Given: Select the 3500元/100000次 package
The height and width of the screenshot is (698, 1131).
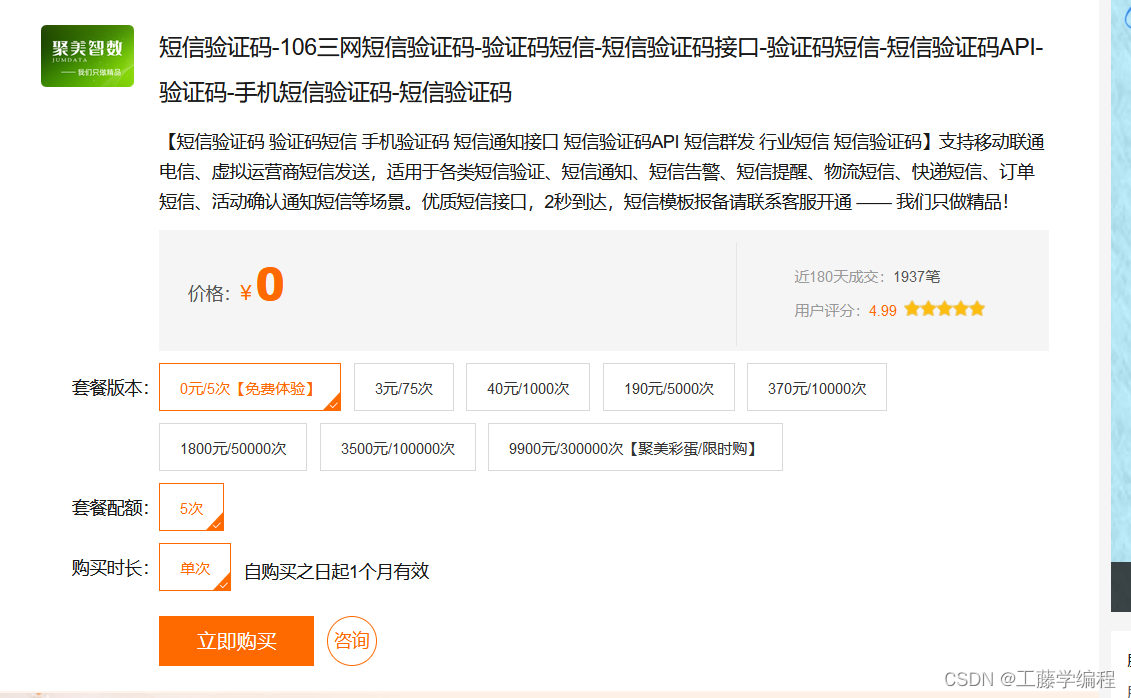Looking at the screenshot, I should point(397,447).
